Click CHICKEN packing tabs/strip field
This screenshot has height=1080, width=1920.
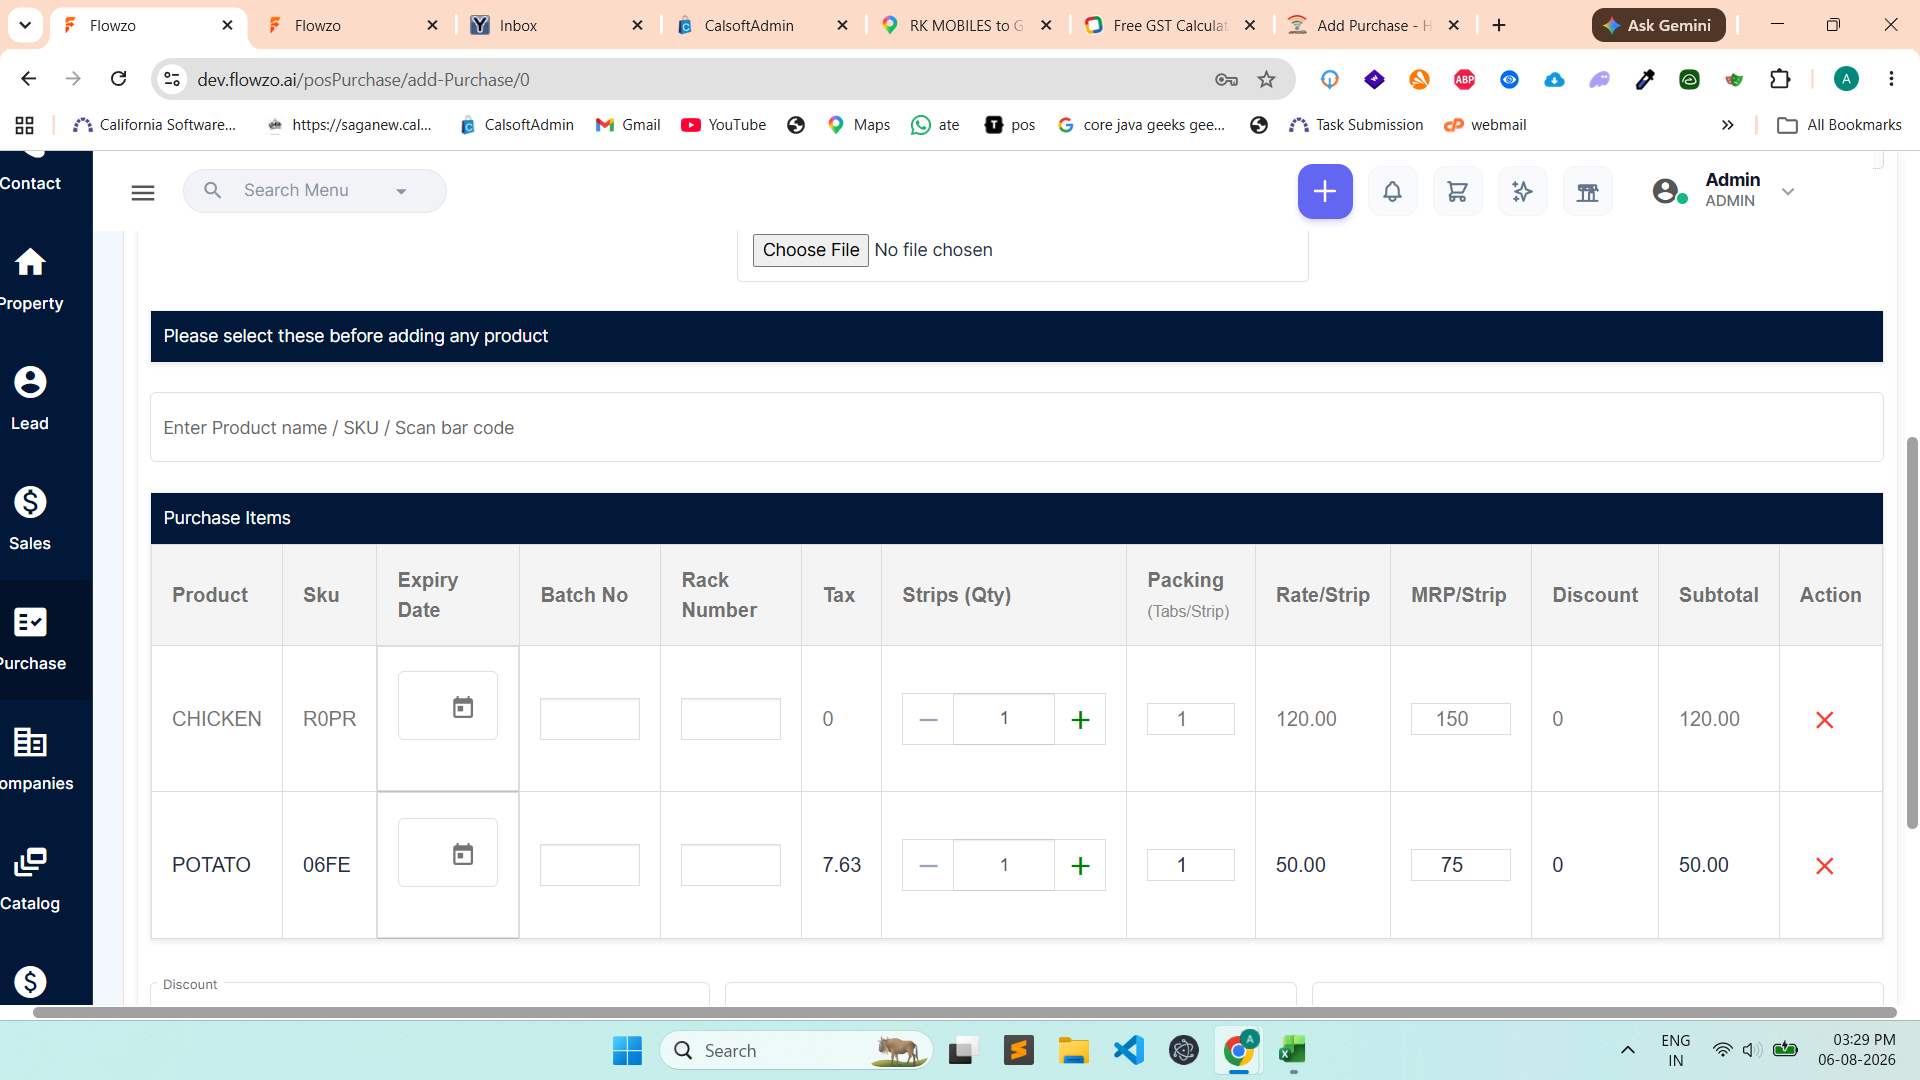[1191, 719]
